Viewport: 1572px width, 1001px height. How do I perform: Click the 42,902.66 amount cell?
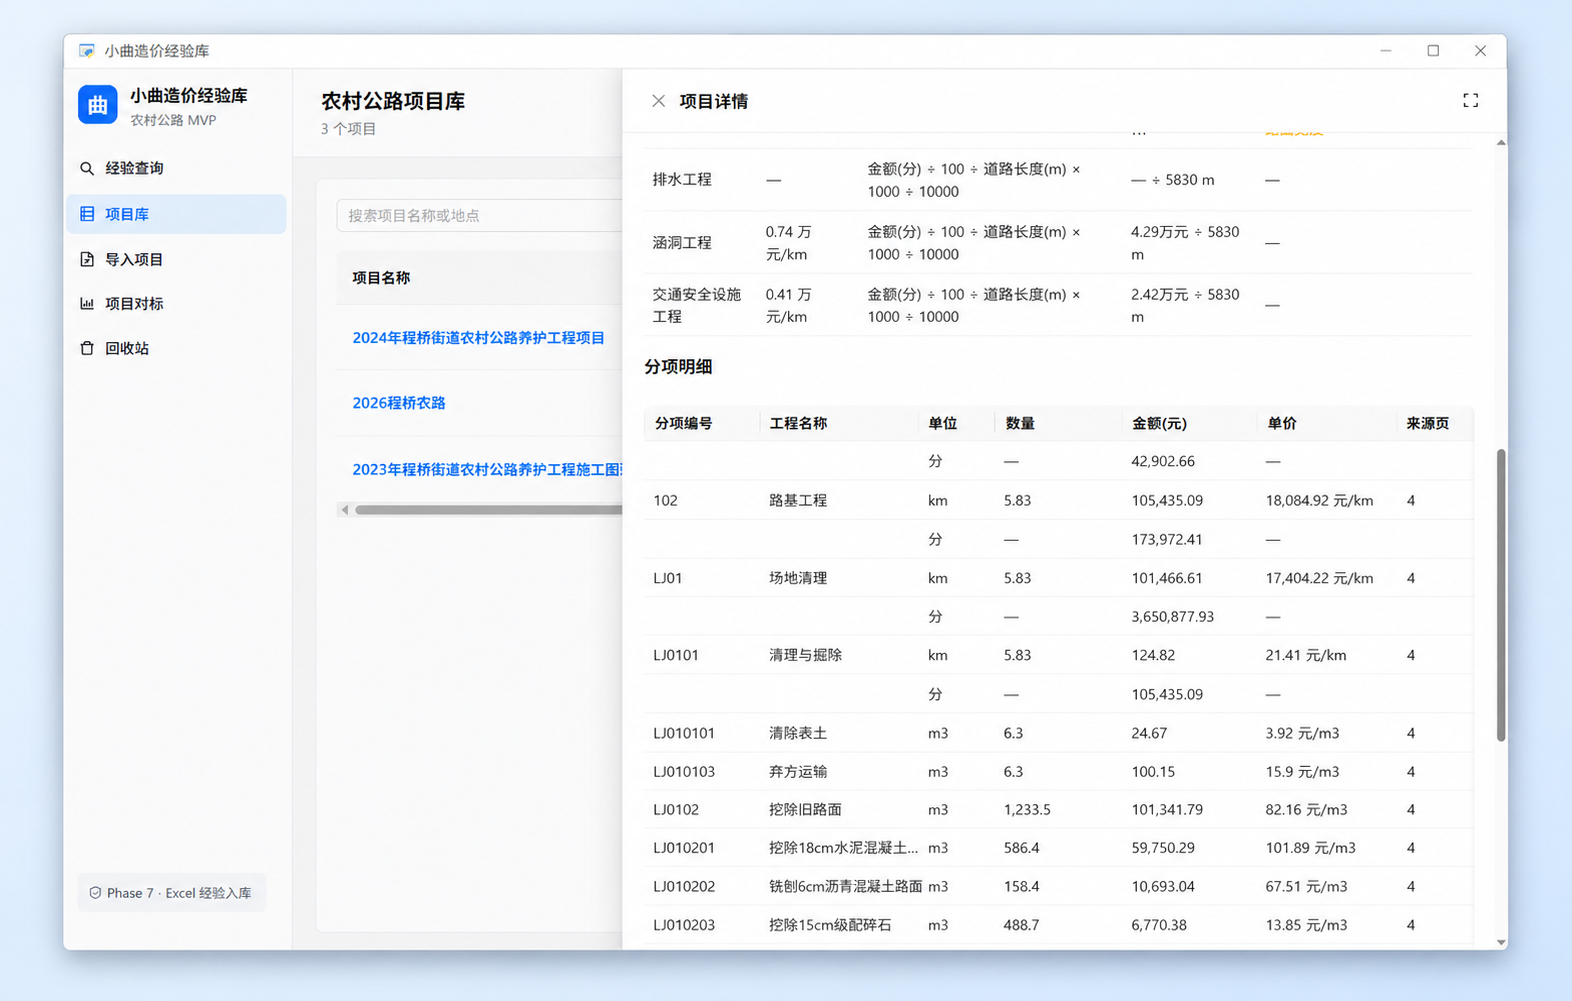(x=1163, y=462)
